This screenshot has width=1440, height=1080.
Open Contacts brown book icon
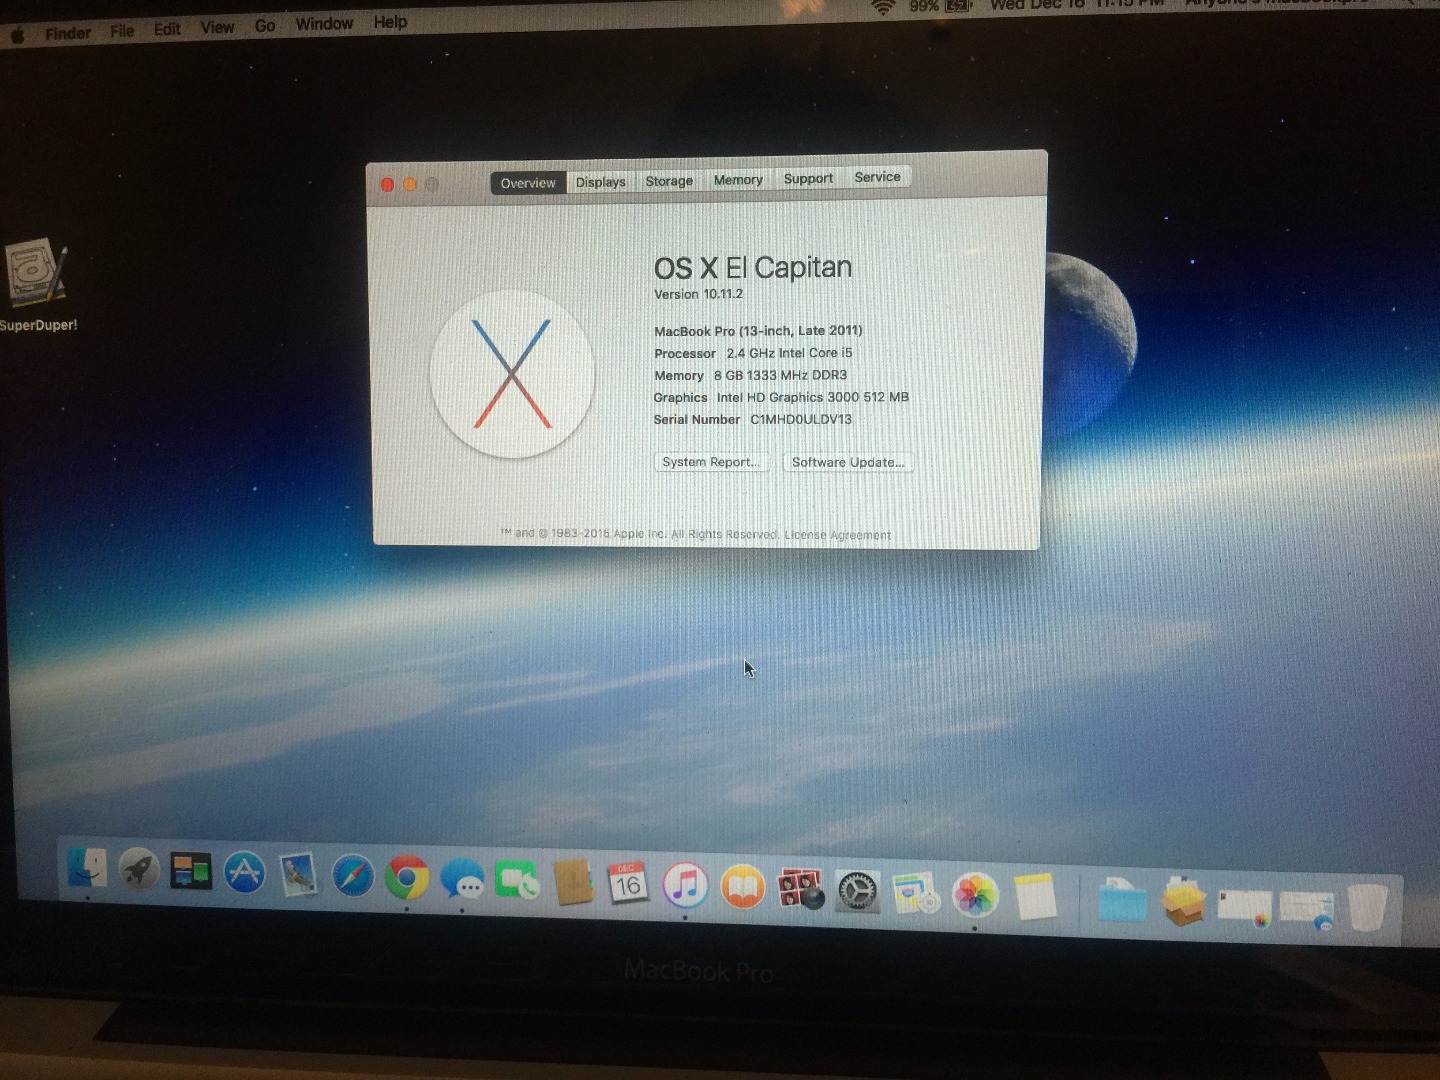pos(573,883)
